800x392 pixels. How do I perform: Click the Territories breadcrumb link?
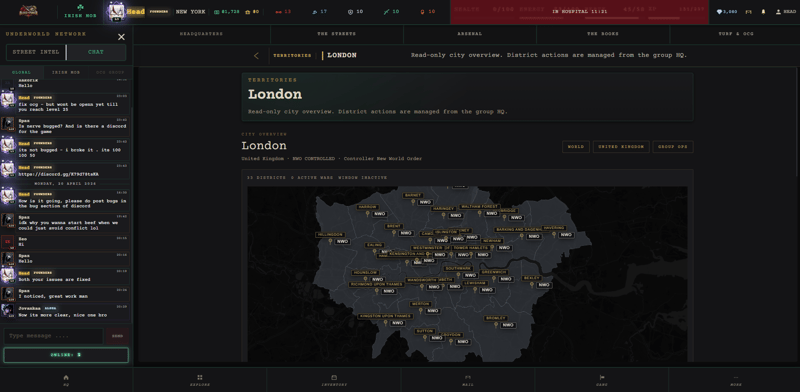pos(292,56)
